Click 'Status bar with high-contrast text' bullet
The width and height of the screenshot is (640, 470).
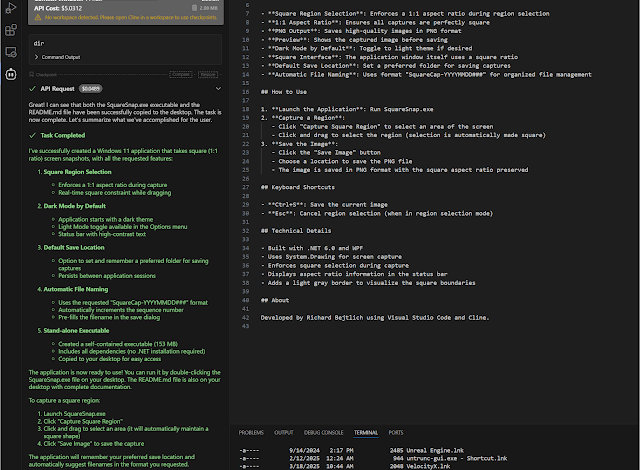pyautogui.click(x=102, y=234)
